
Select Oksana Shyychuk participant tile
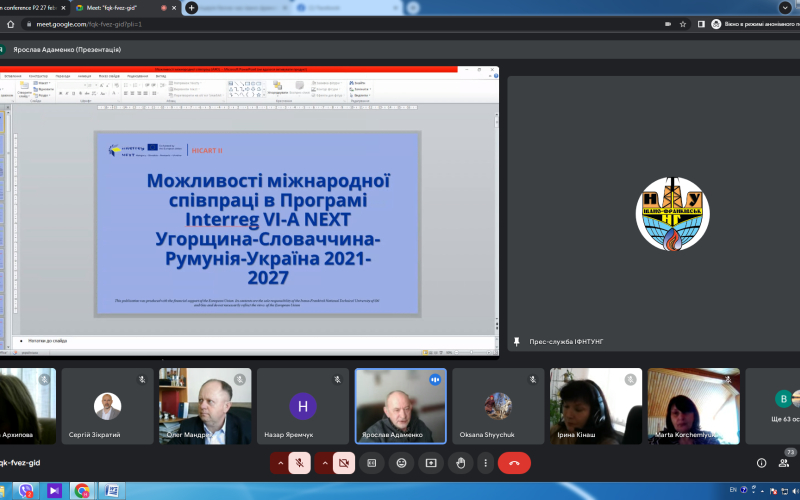[x=498, y=406]
